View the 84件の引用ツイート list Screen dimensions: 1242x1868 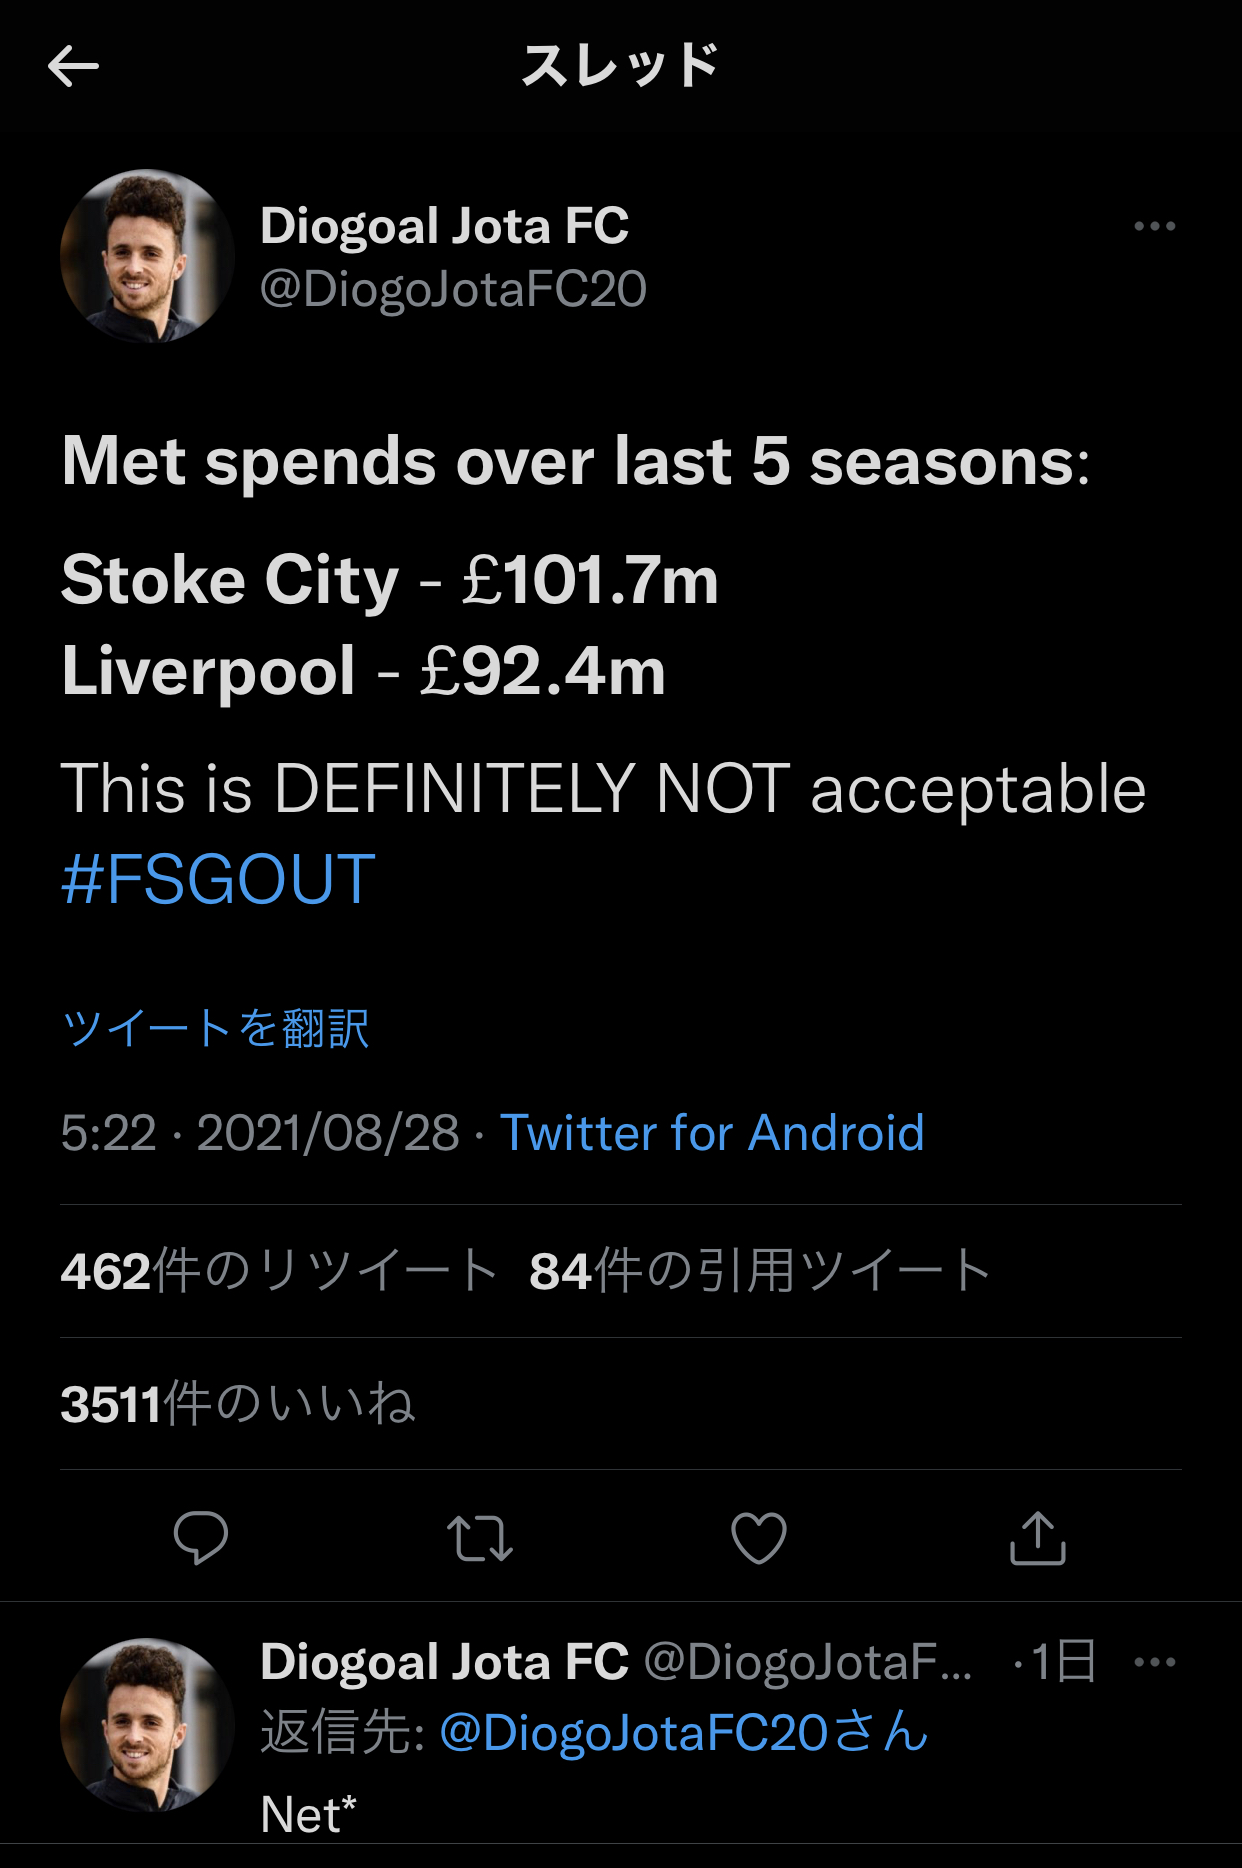759,1271
